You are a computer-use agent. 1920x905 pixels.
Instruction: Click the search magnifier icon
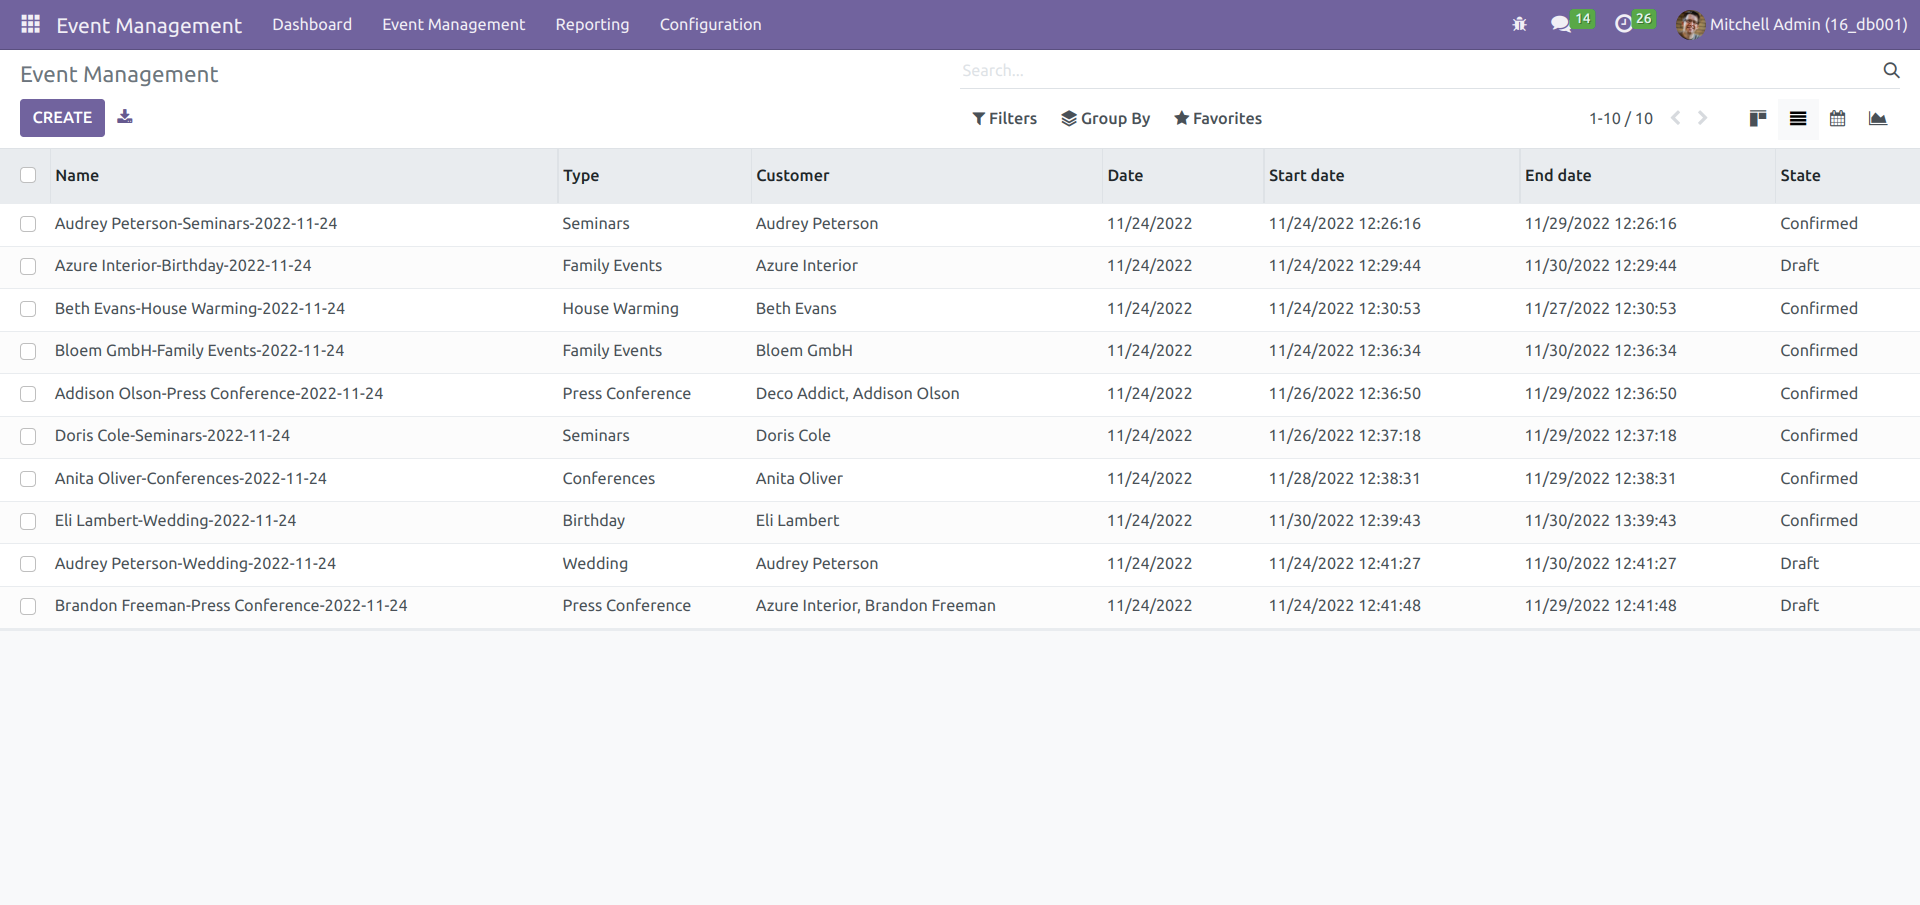click(1890, 70)
